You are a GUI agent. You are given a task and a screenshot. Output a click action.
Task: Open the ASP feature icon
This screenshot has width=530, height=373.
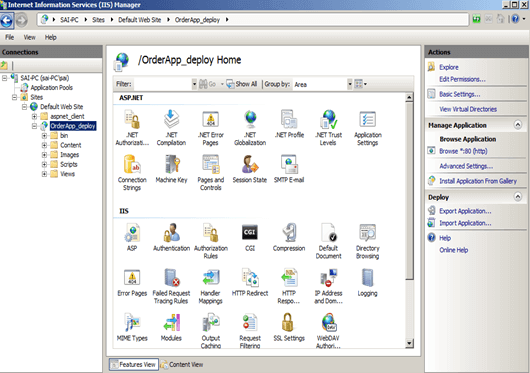tap(132, 237)
